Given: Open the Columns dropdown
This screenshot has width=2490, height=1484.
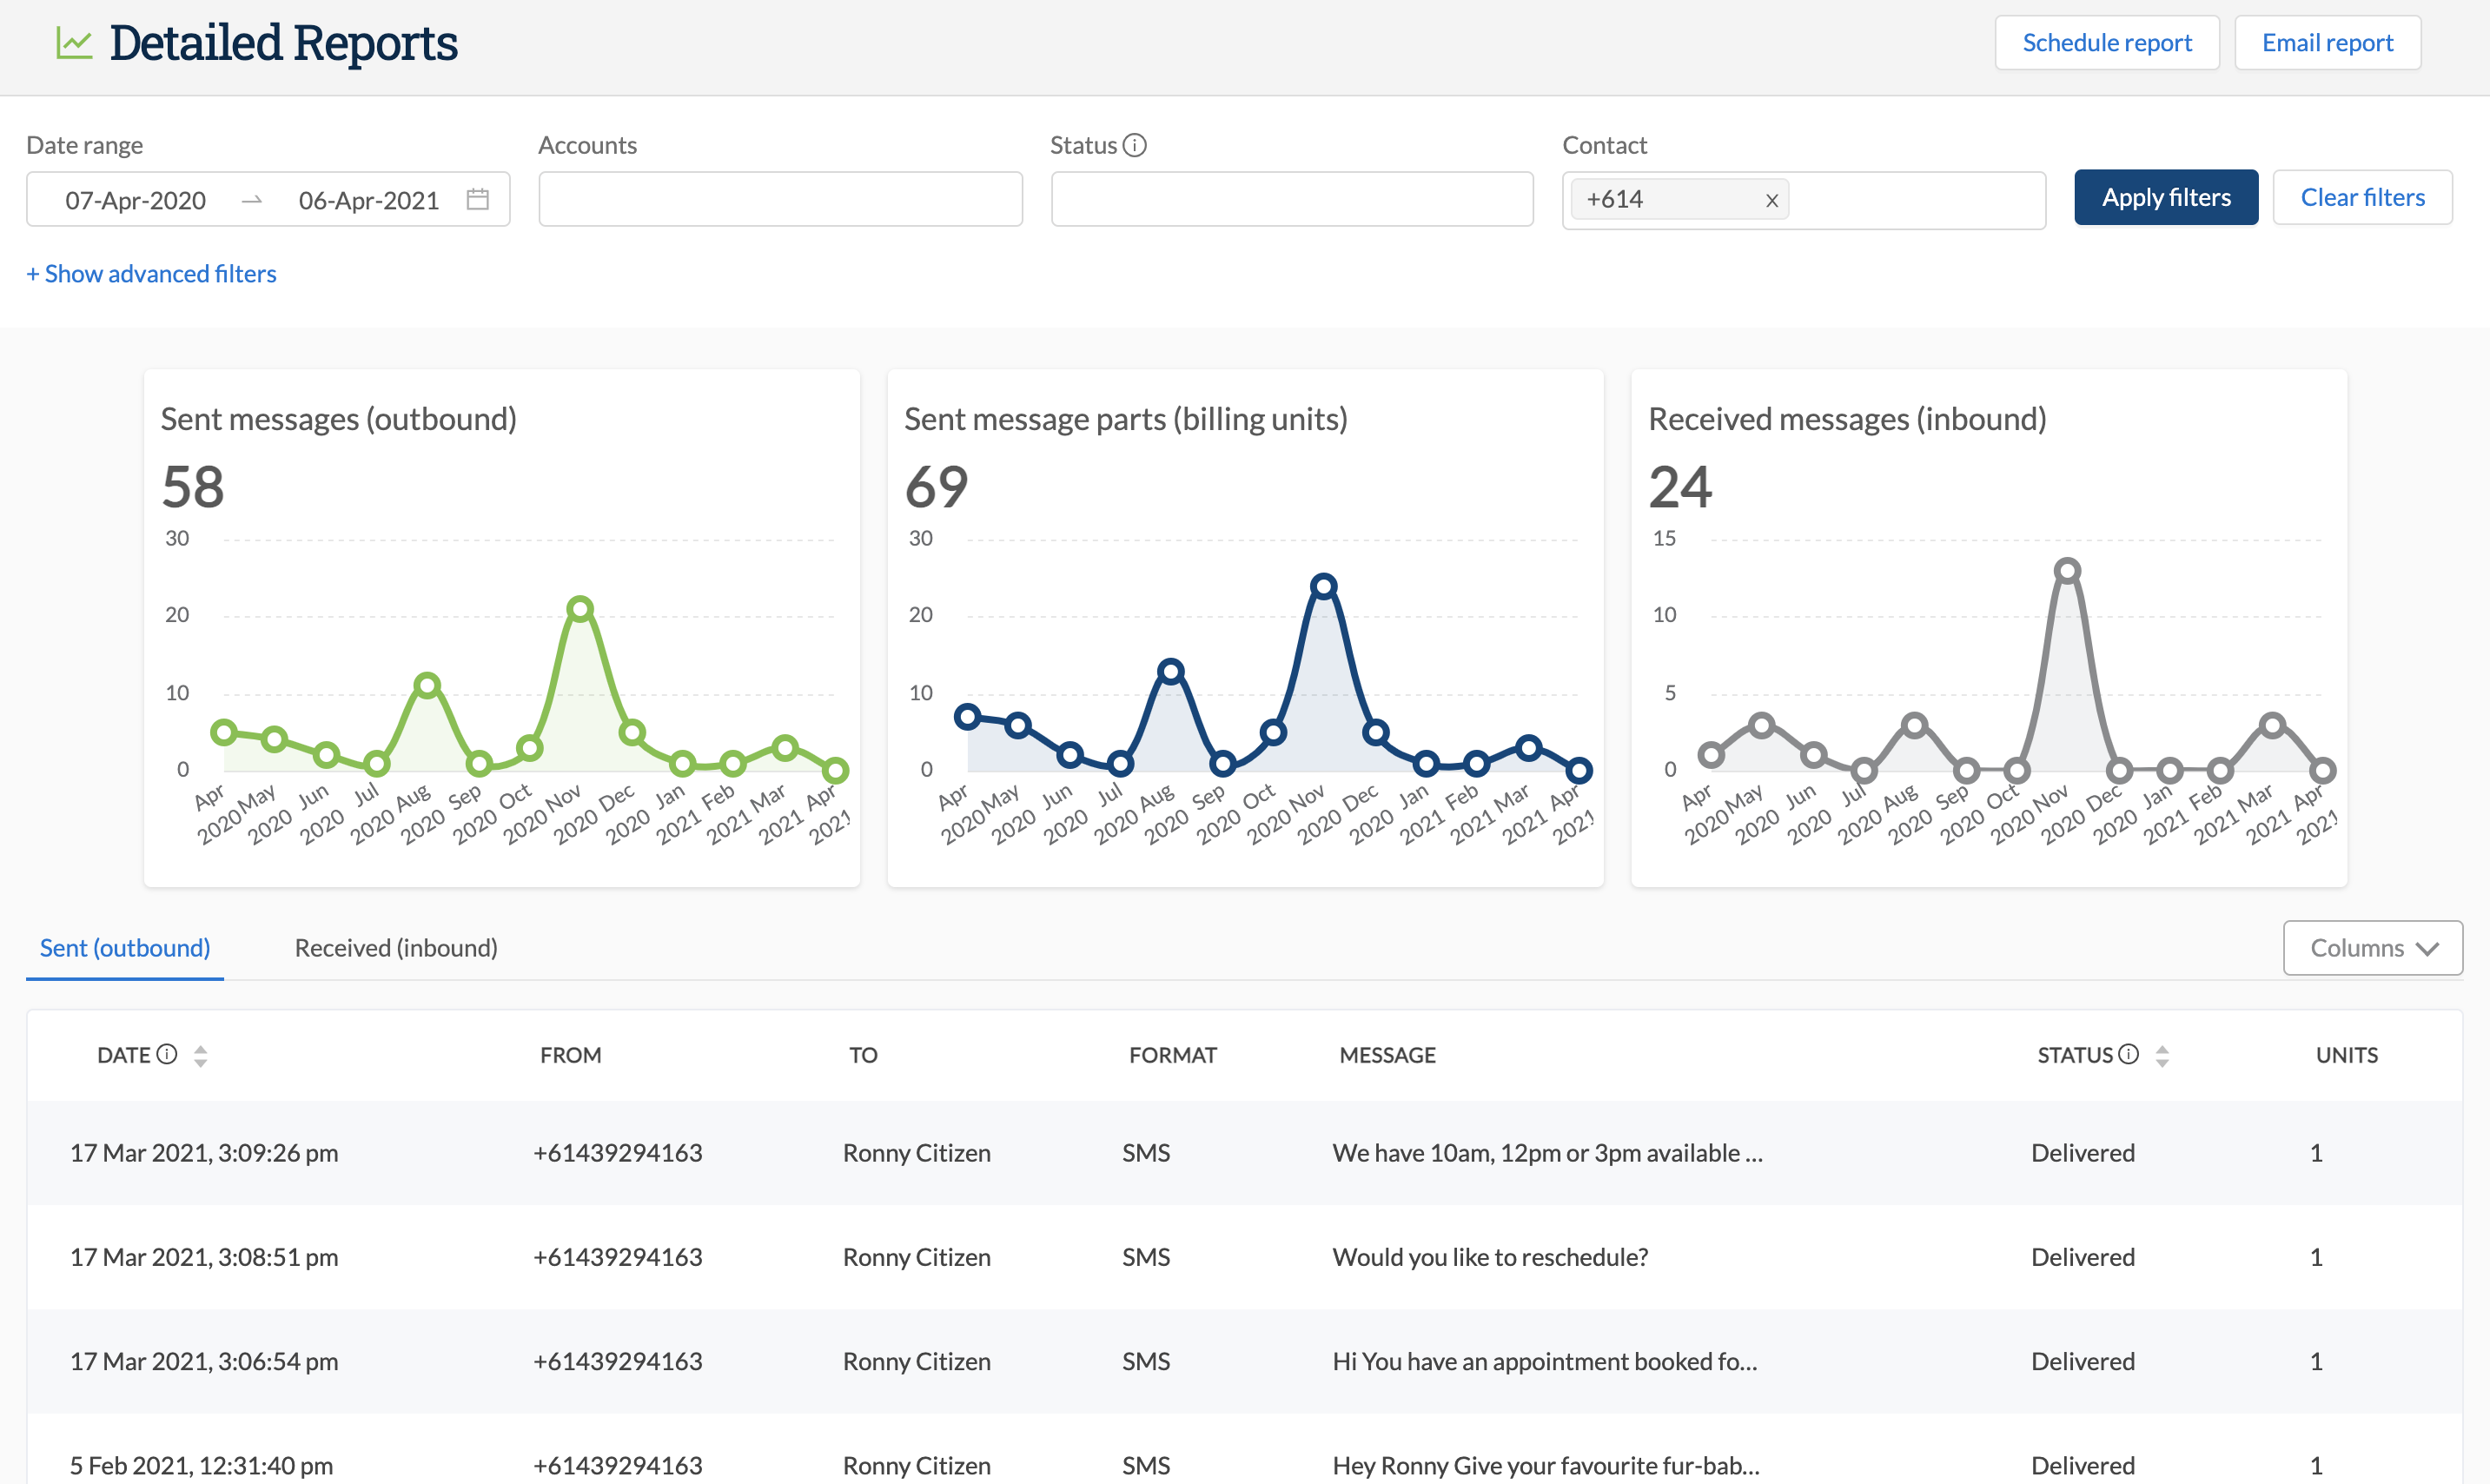Looking at the screenshot, I should click(2372, 947).
